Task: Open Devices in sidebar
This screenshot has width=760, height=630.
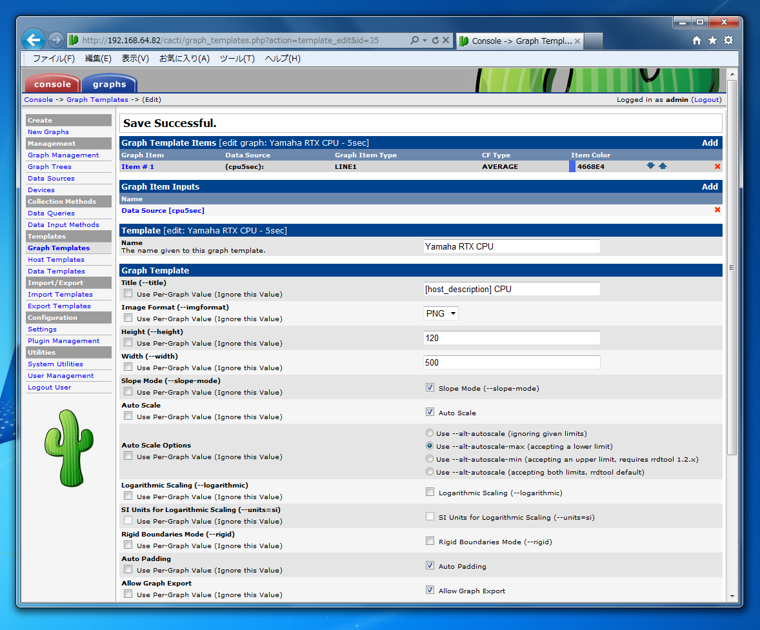Action: (41, 190)
